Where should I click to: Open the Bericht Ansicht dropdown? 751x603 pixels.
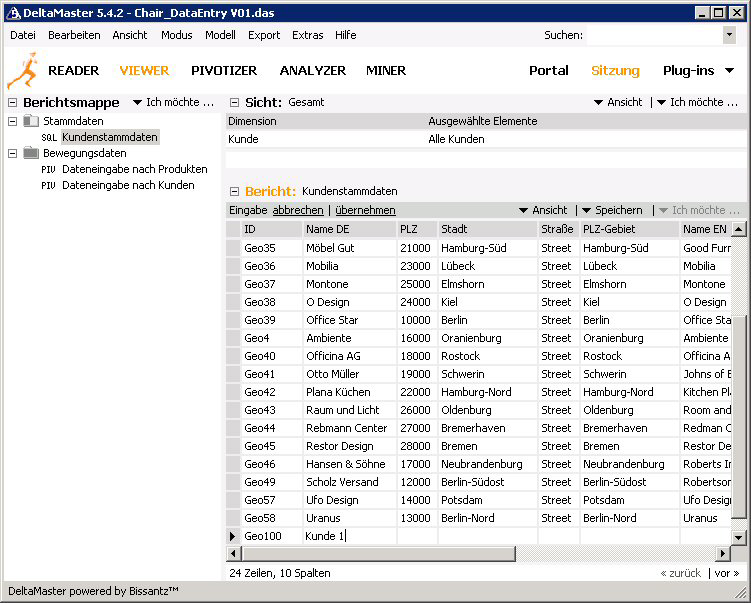(543, 210)
